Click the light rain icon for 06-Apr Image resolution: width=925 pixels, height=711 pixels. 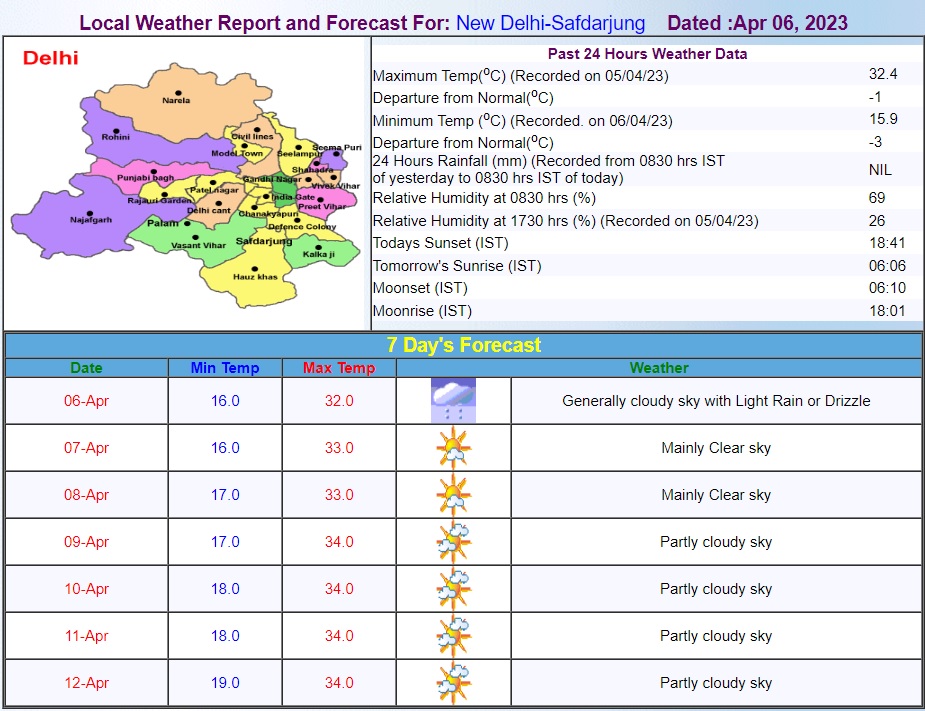[454, 399]
